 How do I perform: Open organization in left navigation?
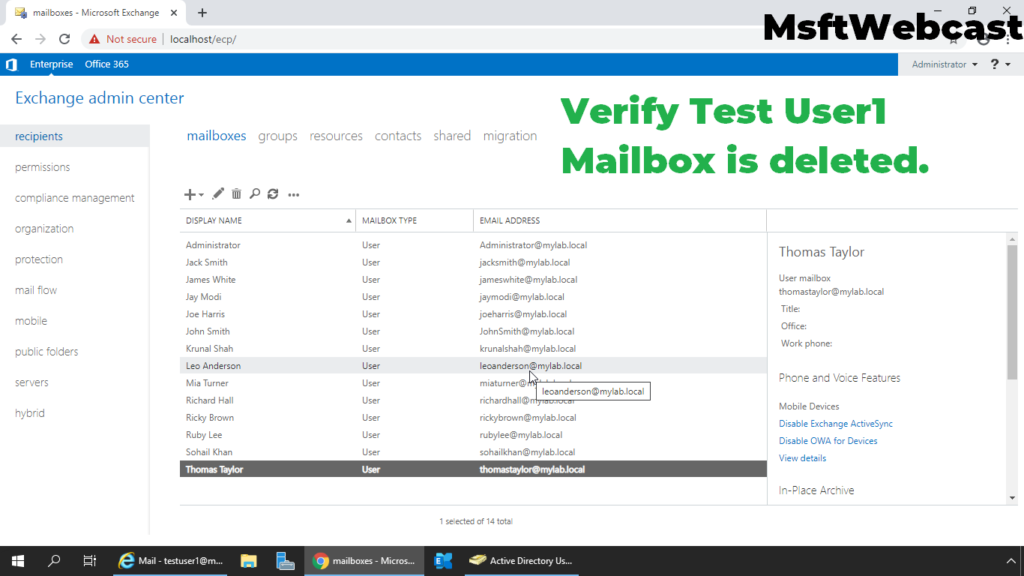click(44, 229)
